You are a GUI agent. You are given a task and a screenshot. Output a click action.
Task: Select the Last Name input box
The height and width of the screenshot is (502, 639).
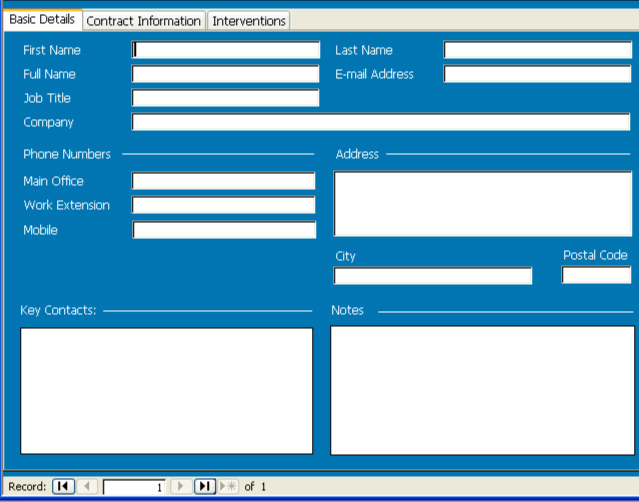(x=538, y=50)
